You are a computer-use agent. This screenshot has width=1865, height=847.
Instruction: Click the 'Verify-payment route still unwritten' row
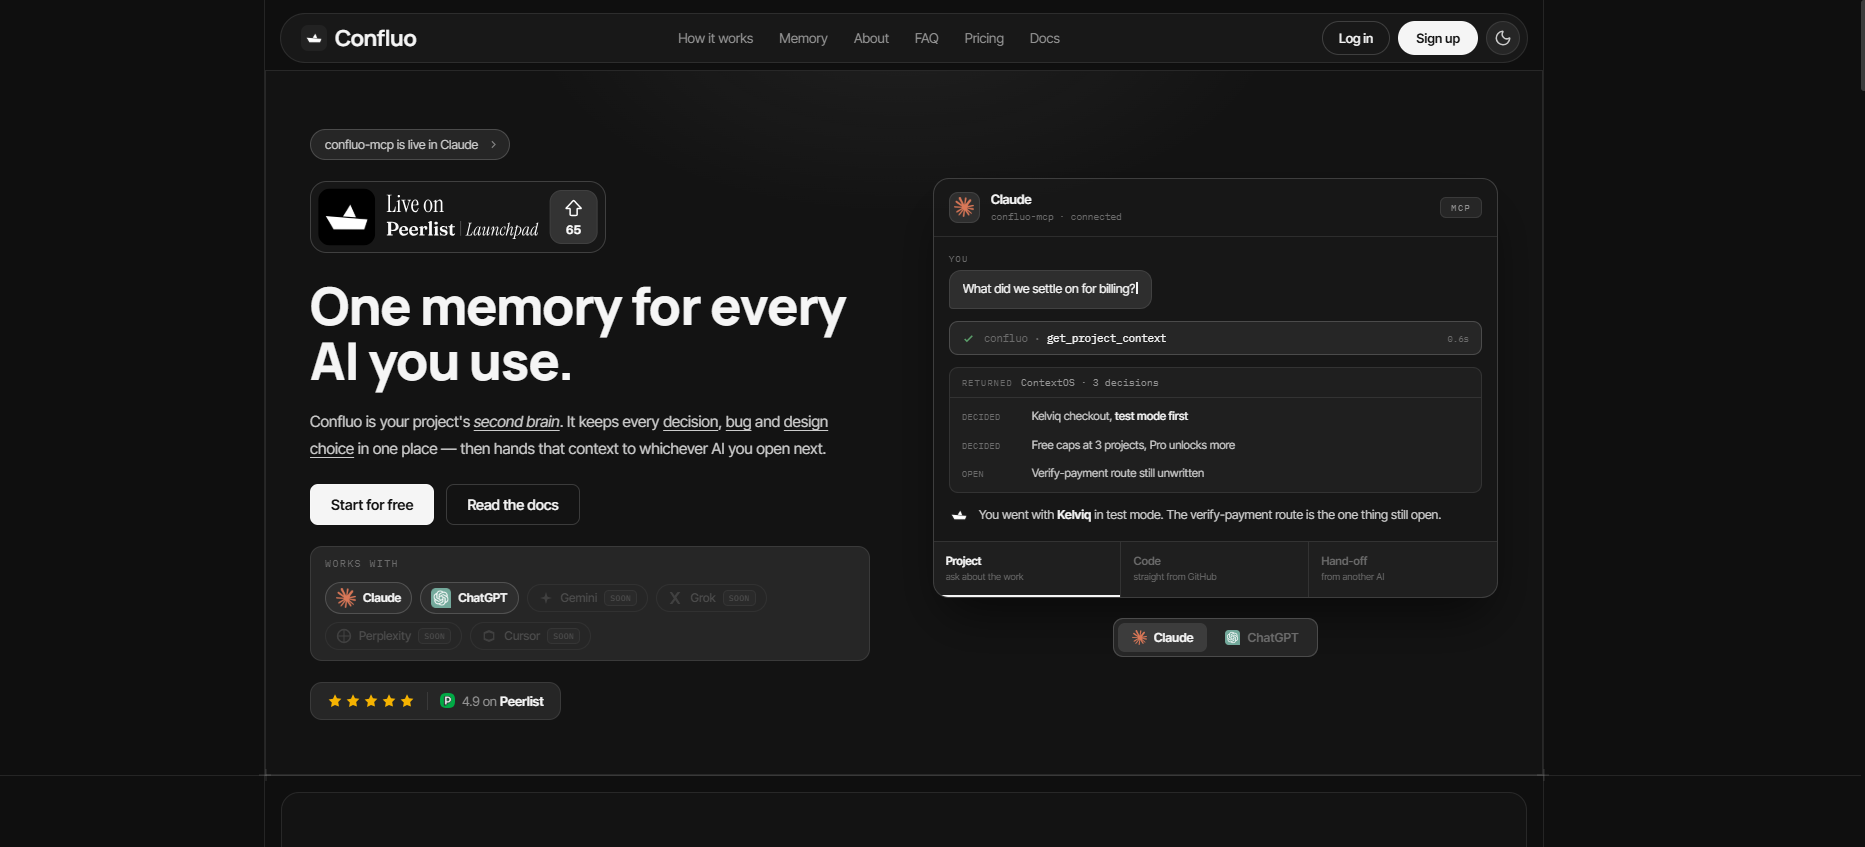(x=1215, y=473)
